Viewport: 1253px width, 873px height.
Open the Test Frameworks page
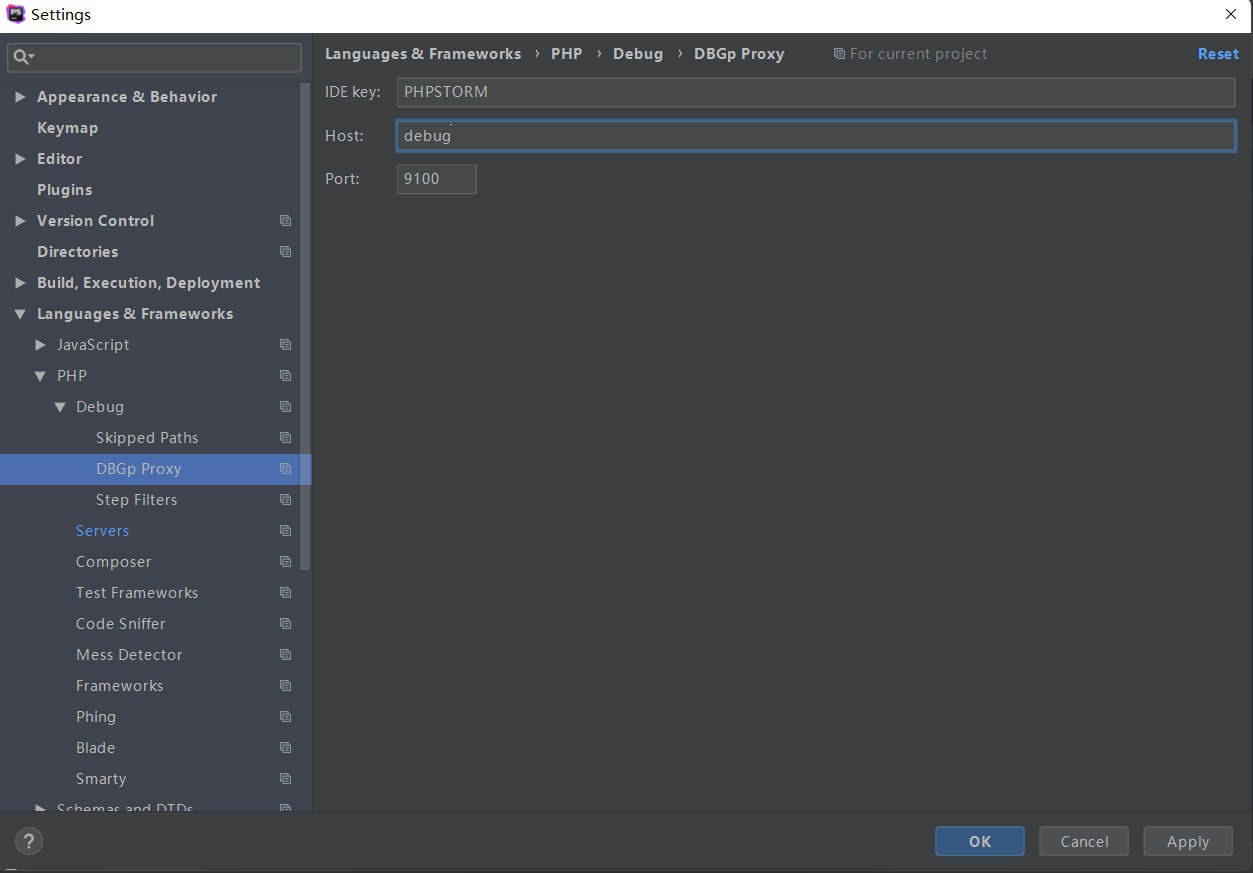137,593
